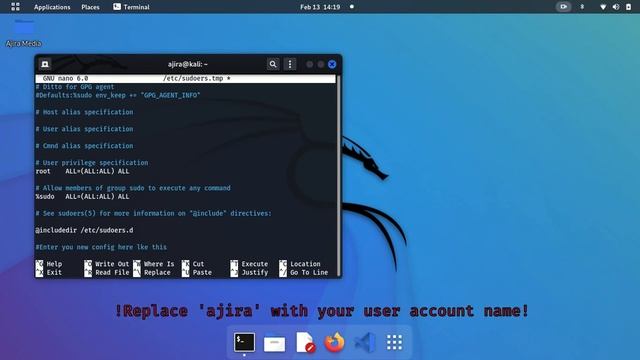The image size is (640, 360).
Task: Open the Activities grid icon in top bar
Action: tap(15, 7)
